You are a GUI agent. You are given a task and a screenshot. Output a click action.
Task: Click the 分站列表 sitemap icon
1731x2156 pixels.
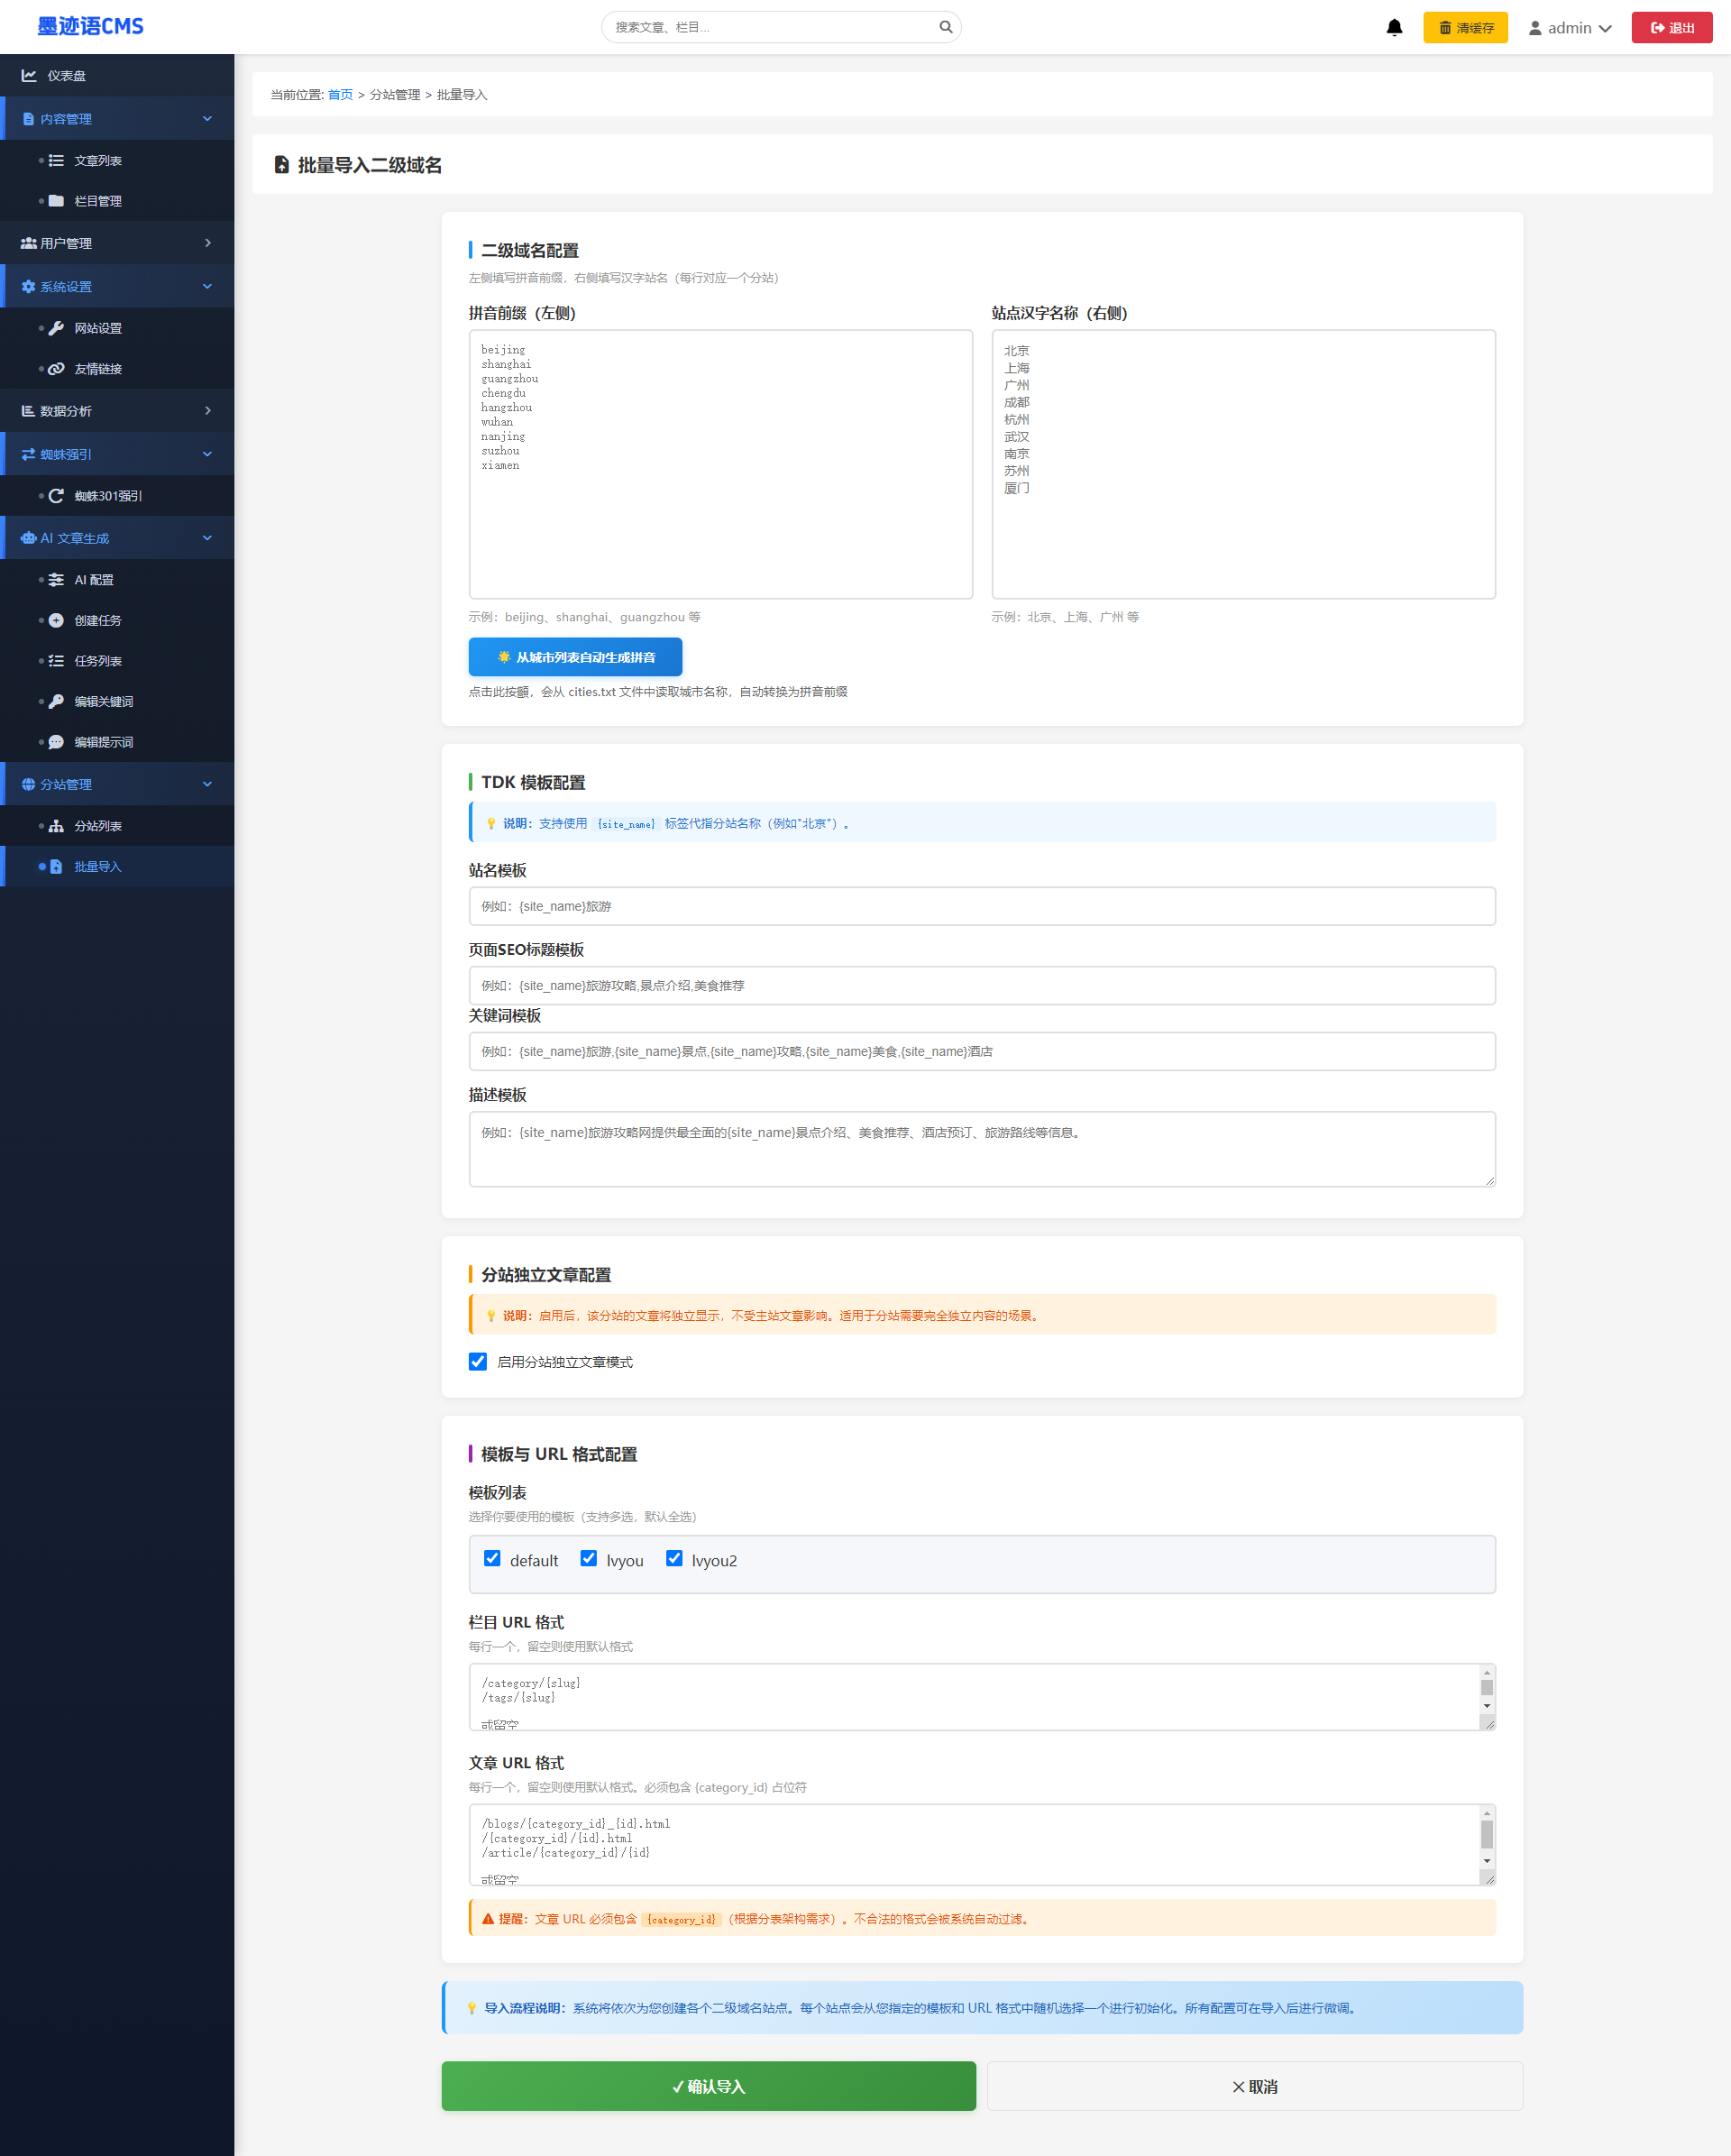pos(56,826)
